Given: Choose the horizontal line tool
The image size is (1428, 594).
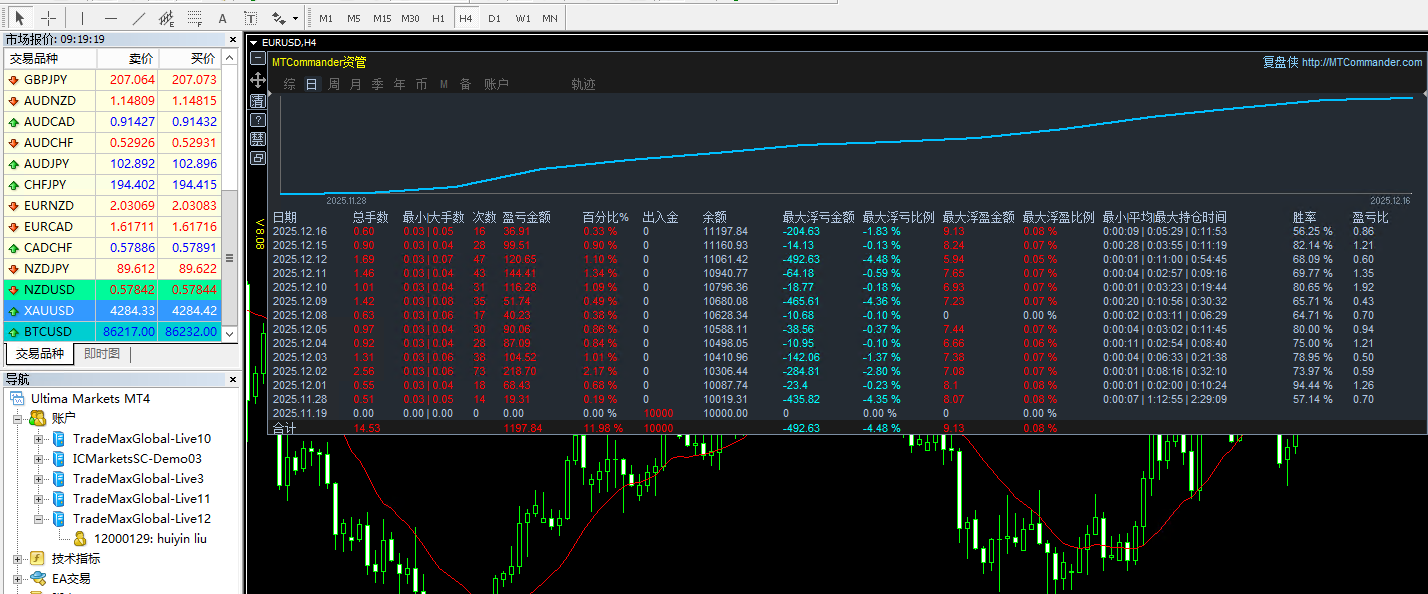Looking at the screenshot, I should coord(110,18).
